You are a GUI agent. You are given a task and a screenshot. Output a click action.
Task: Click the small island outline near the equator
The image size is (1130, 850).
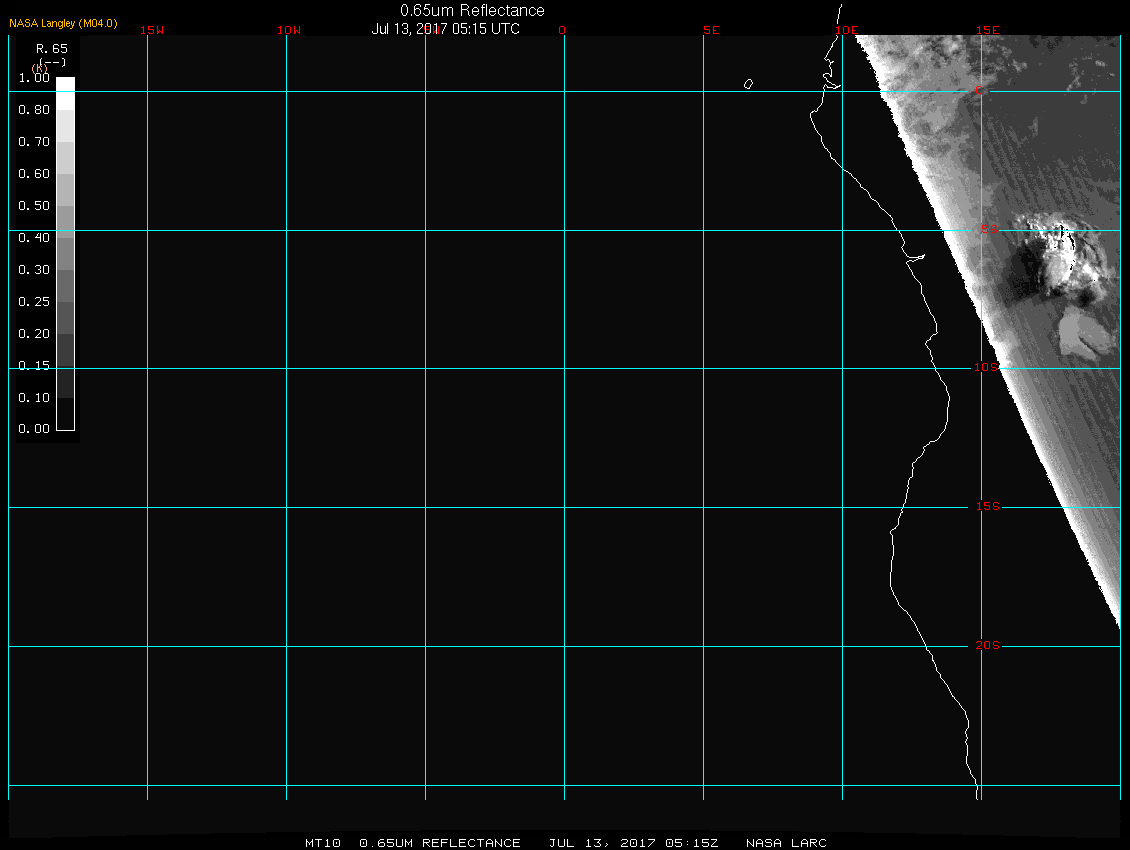748,84
